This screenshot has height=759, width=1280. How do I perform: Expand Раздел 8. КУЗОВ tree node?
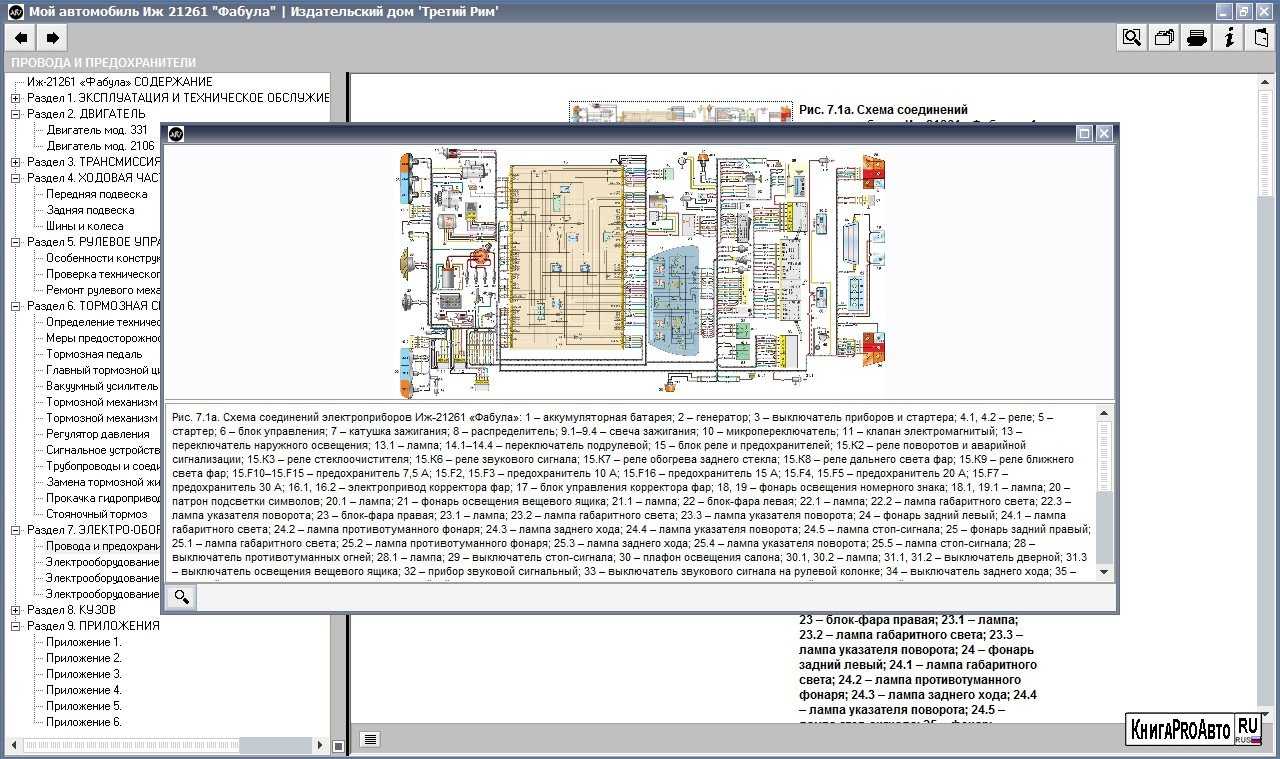(15, 610)
